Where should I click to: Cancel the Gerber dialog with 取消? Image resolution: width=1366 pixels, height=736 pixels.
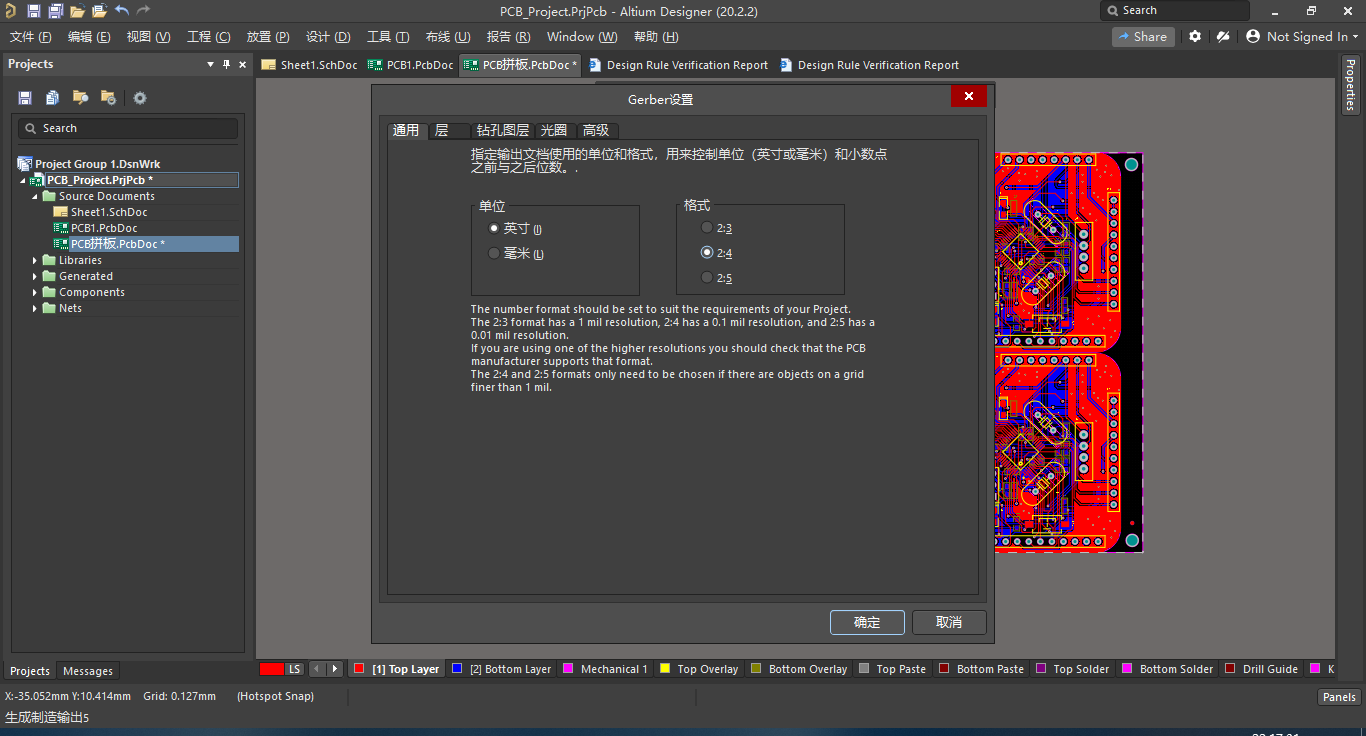pos(948,621)
